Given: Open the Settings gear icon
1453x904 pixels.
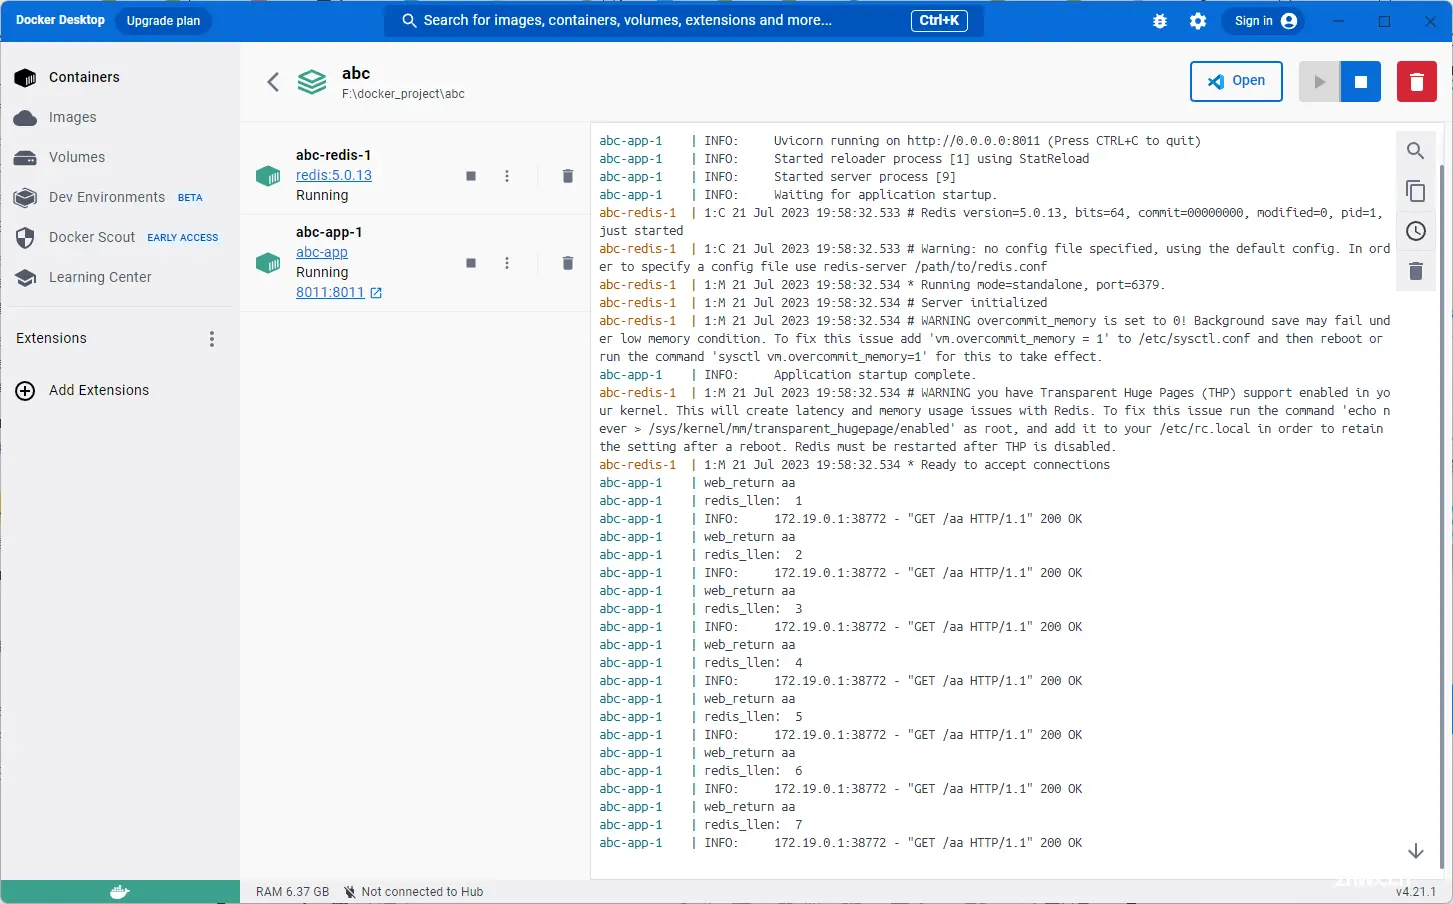Looking at the screenshot, I should click(x=1198, y=21).
